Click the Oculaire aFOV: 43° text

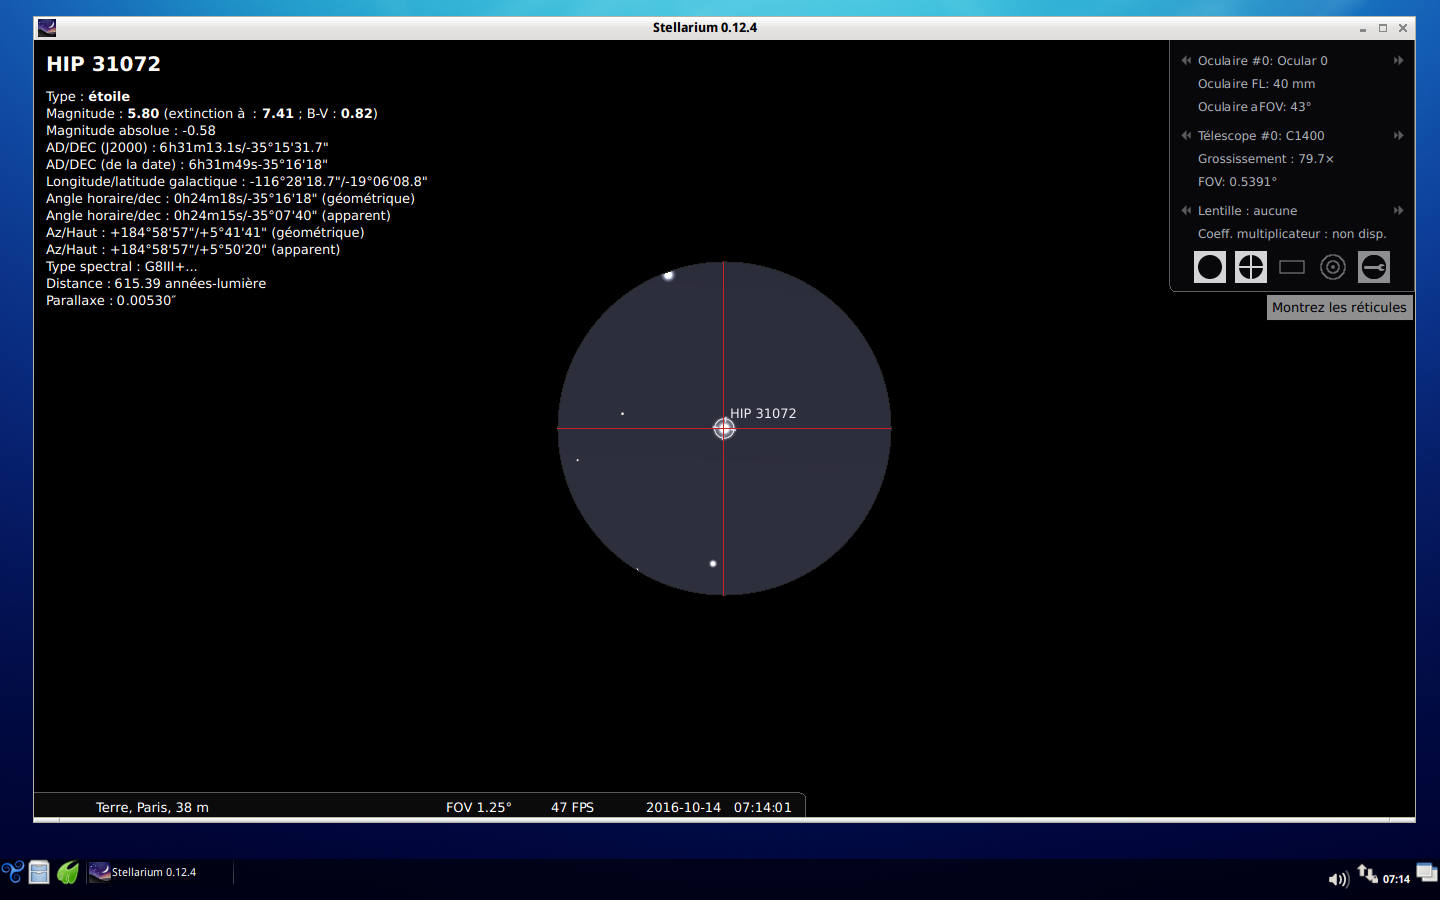(1254, 107)
